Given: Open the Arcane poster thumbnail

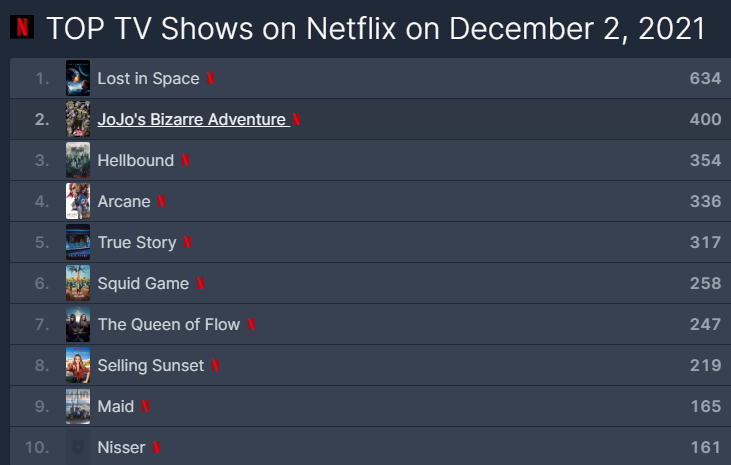Looking at the screenshot, I should (78, 201).
